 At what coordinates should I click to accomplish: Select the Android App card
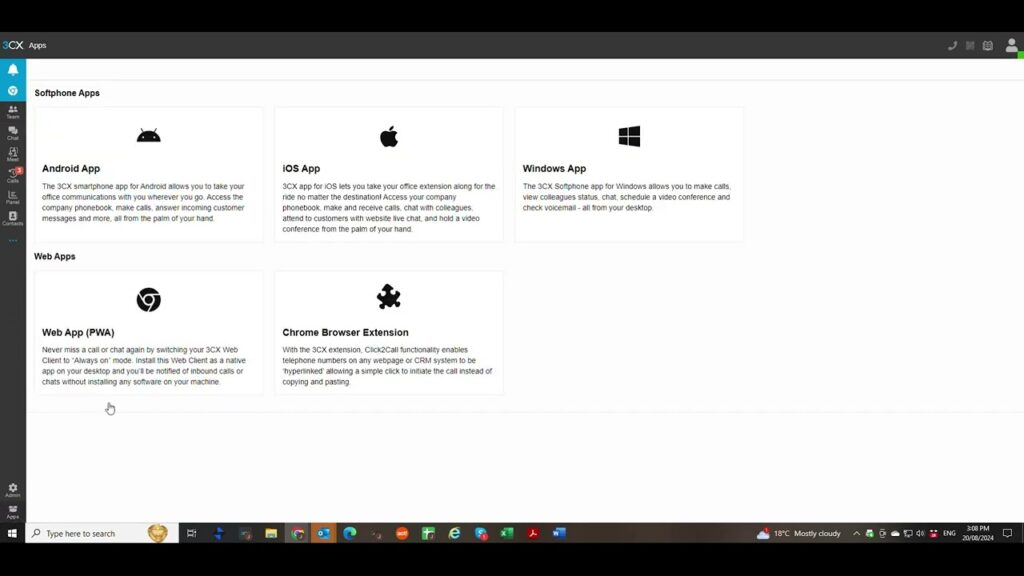[x=149, y=175]
